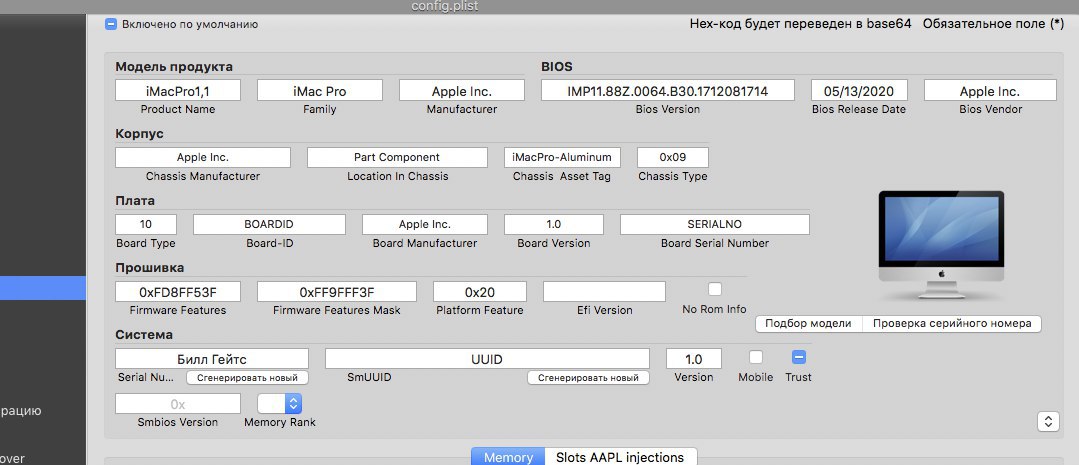Viewport: 1079px width, 465px height.
Task: Generate a new SmUUID
Action: click(588, 378)
